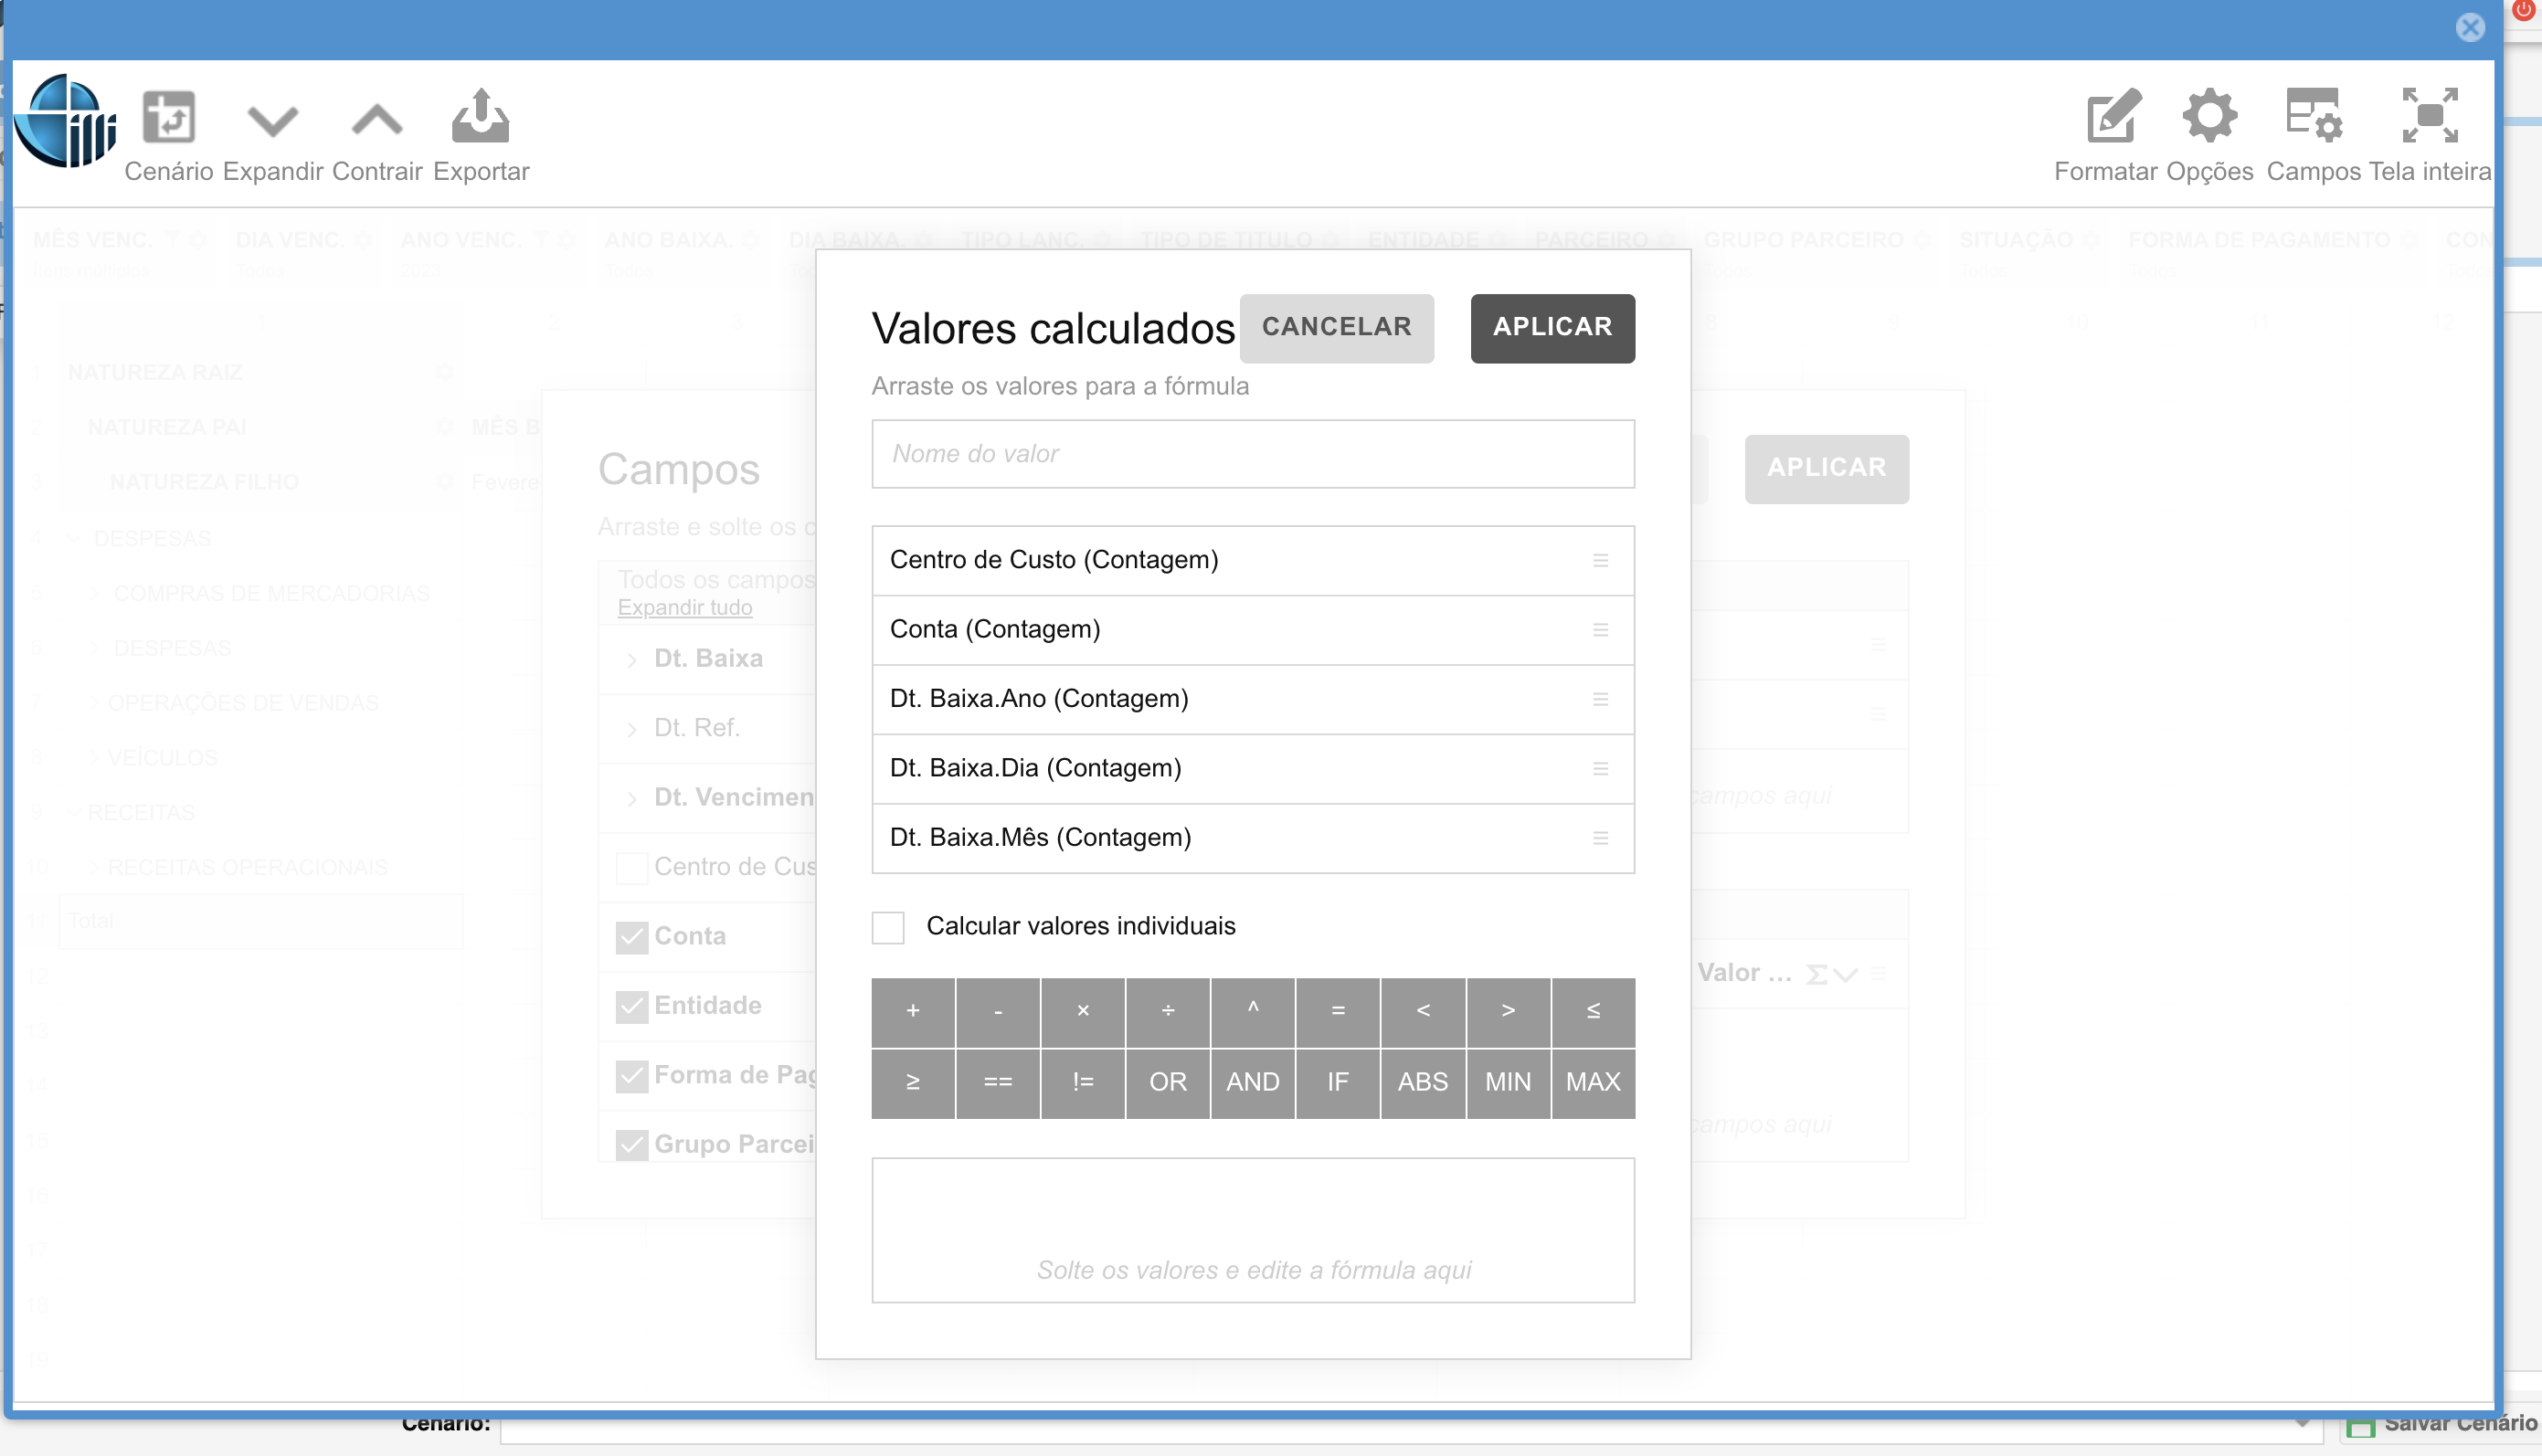Viewport: 2542px width, 1456px height.
Task: Click the Exportar icon
Action: pyautogui.click(x=481, y=117)
